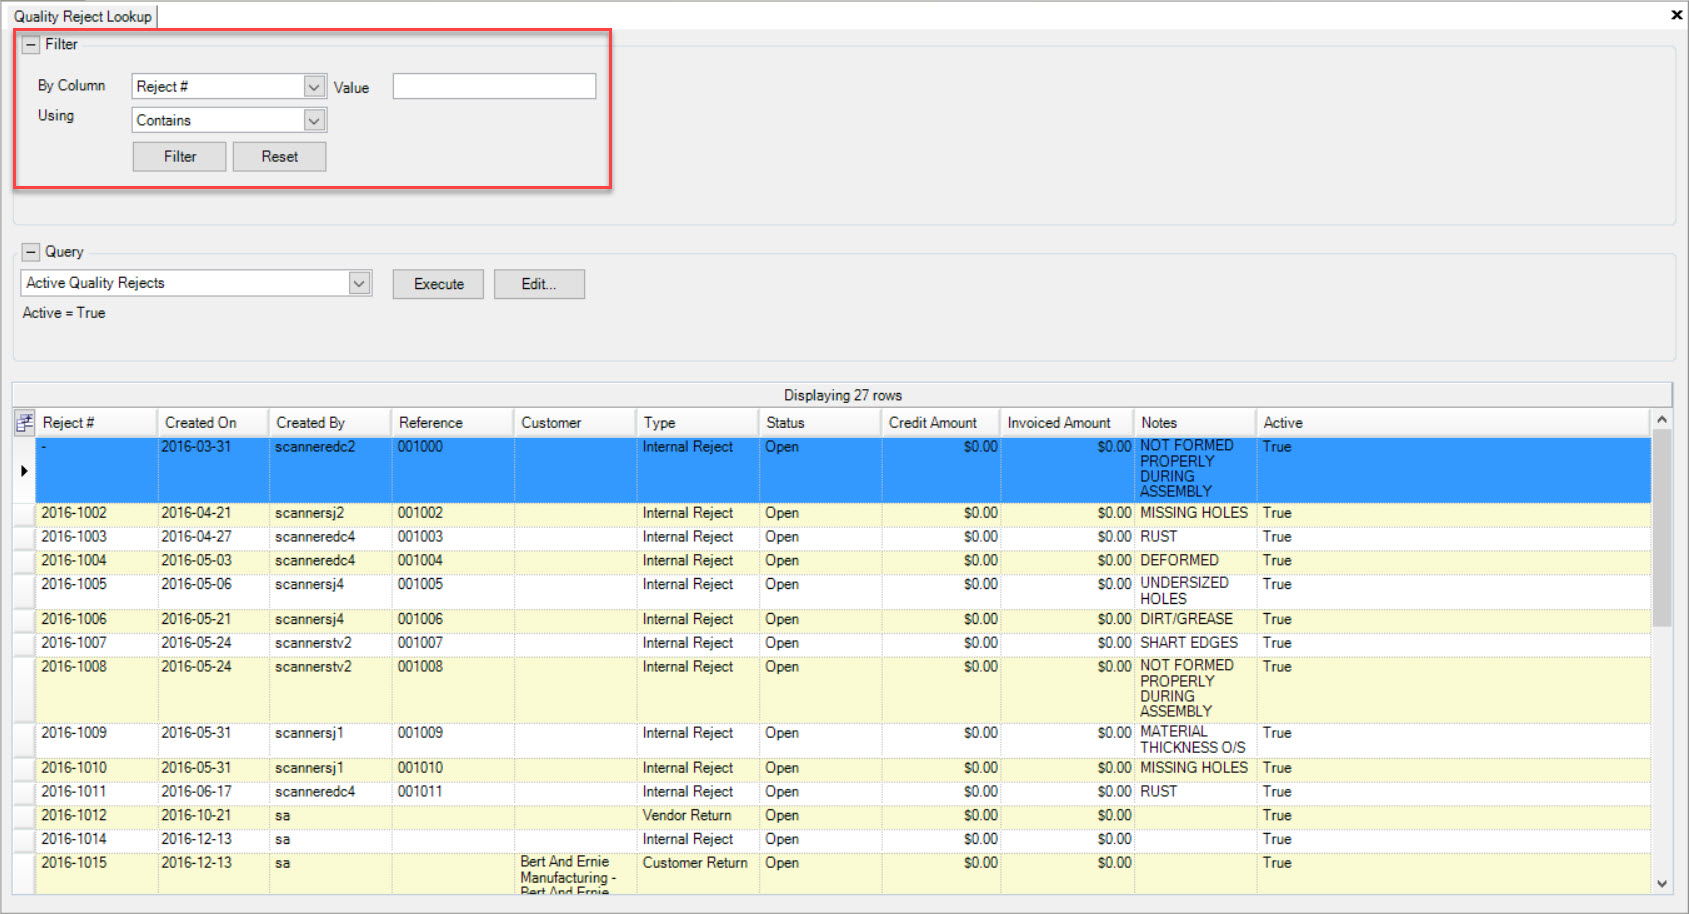
Task: Click the scroll down arrow of grid
Action: pos(1662,884)
